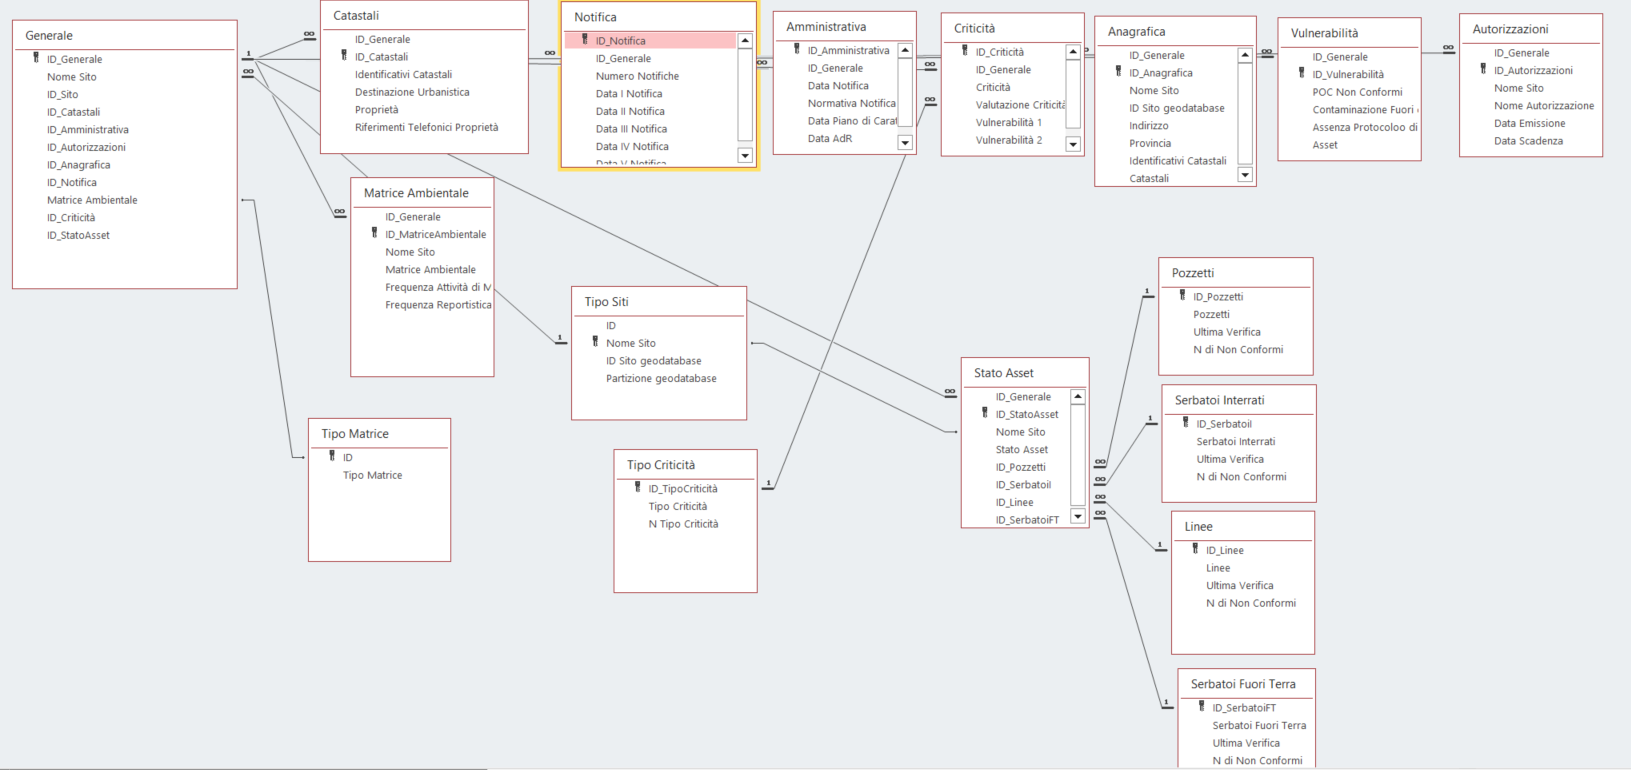
Task: Select Stato Asset field inside Stato Asset table
Action: pos(1021,450)
